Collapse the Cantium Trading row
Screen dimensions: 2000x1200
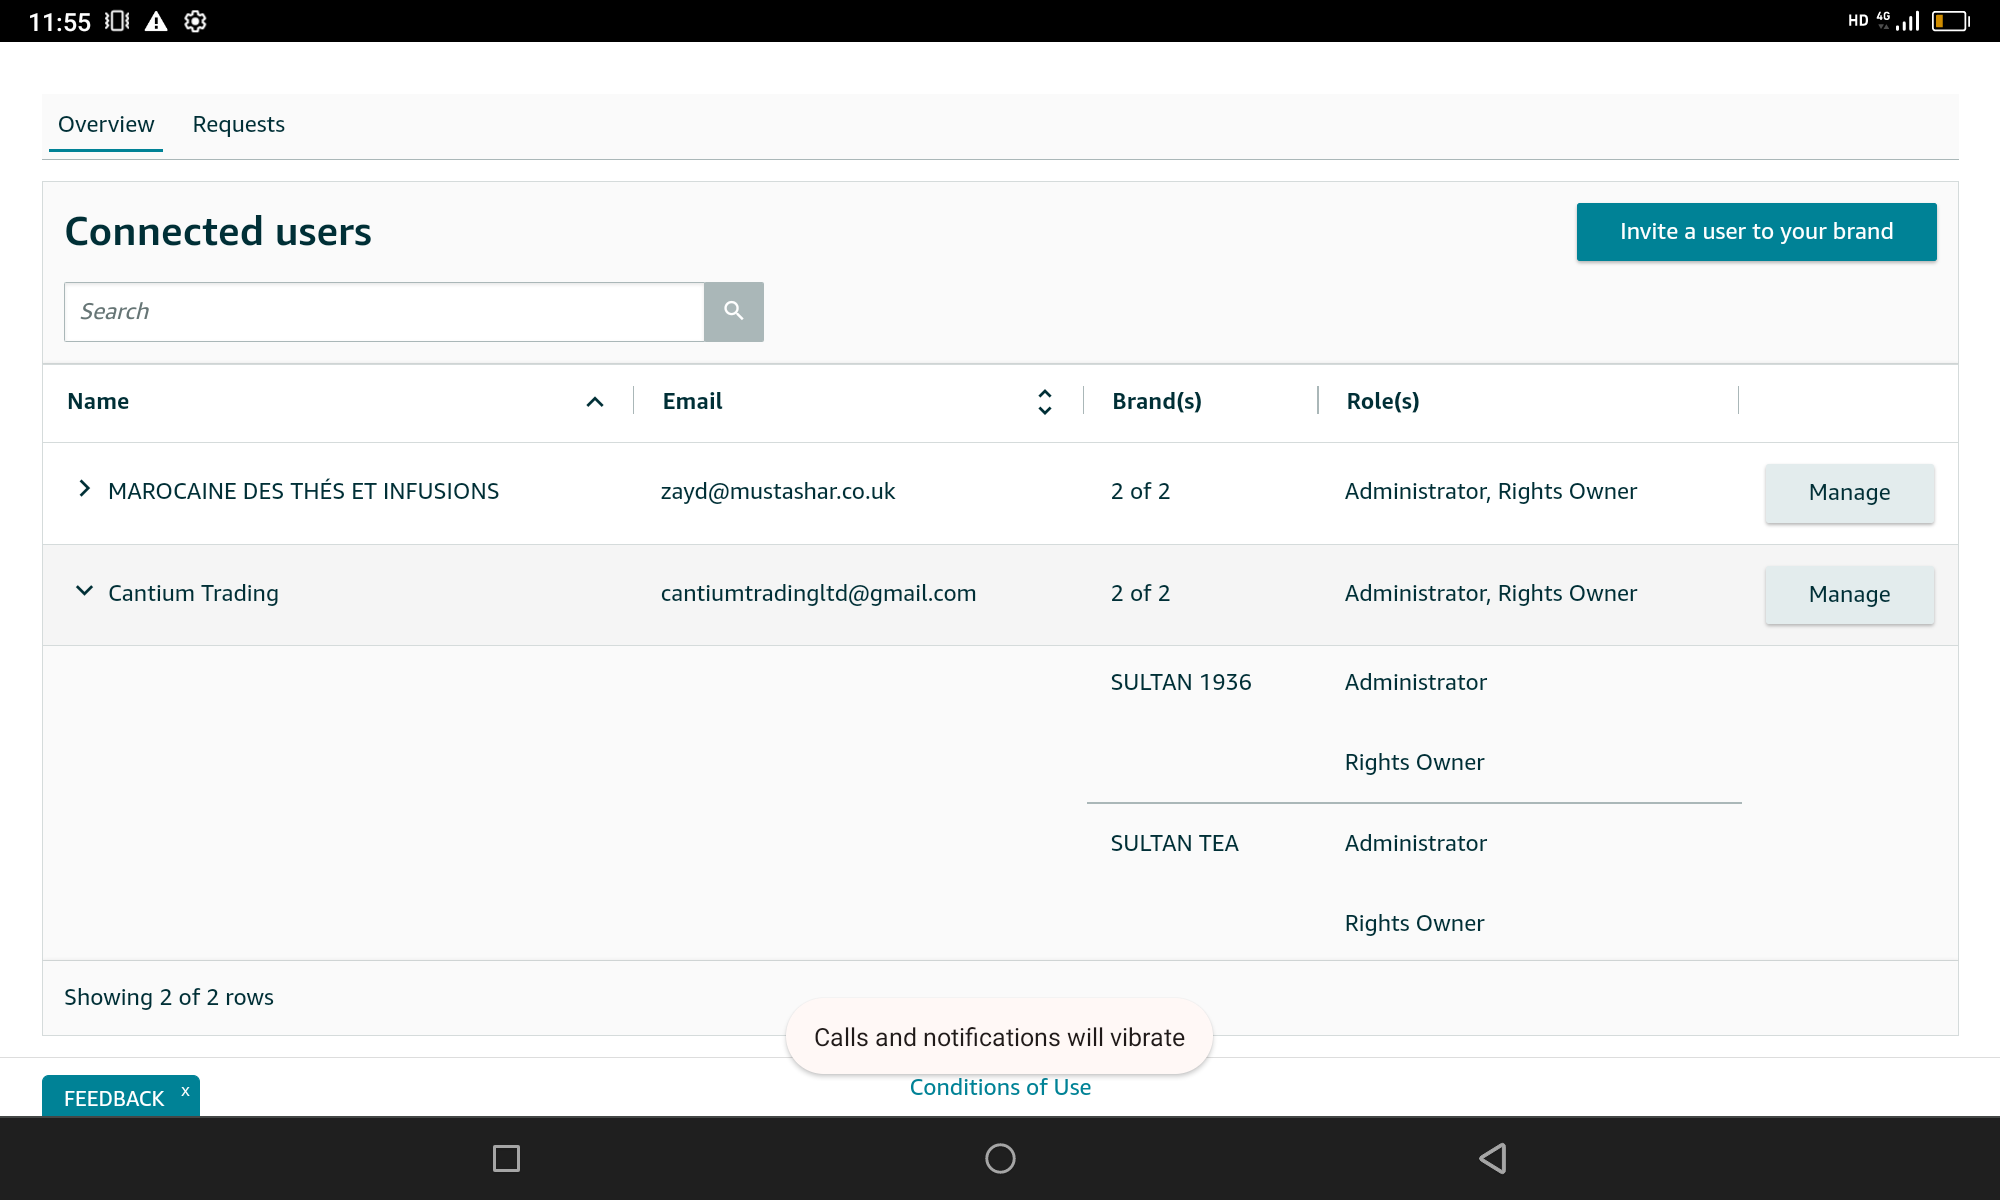[x=85, y=591]
